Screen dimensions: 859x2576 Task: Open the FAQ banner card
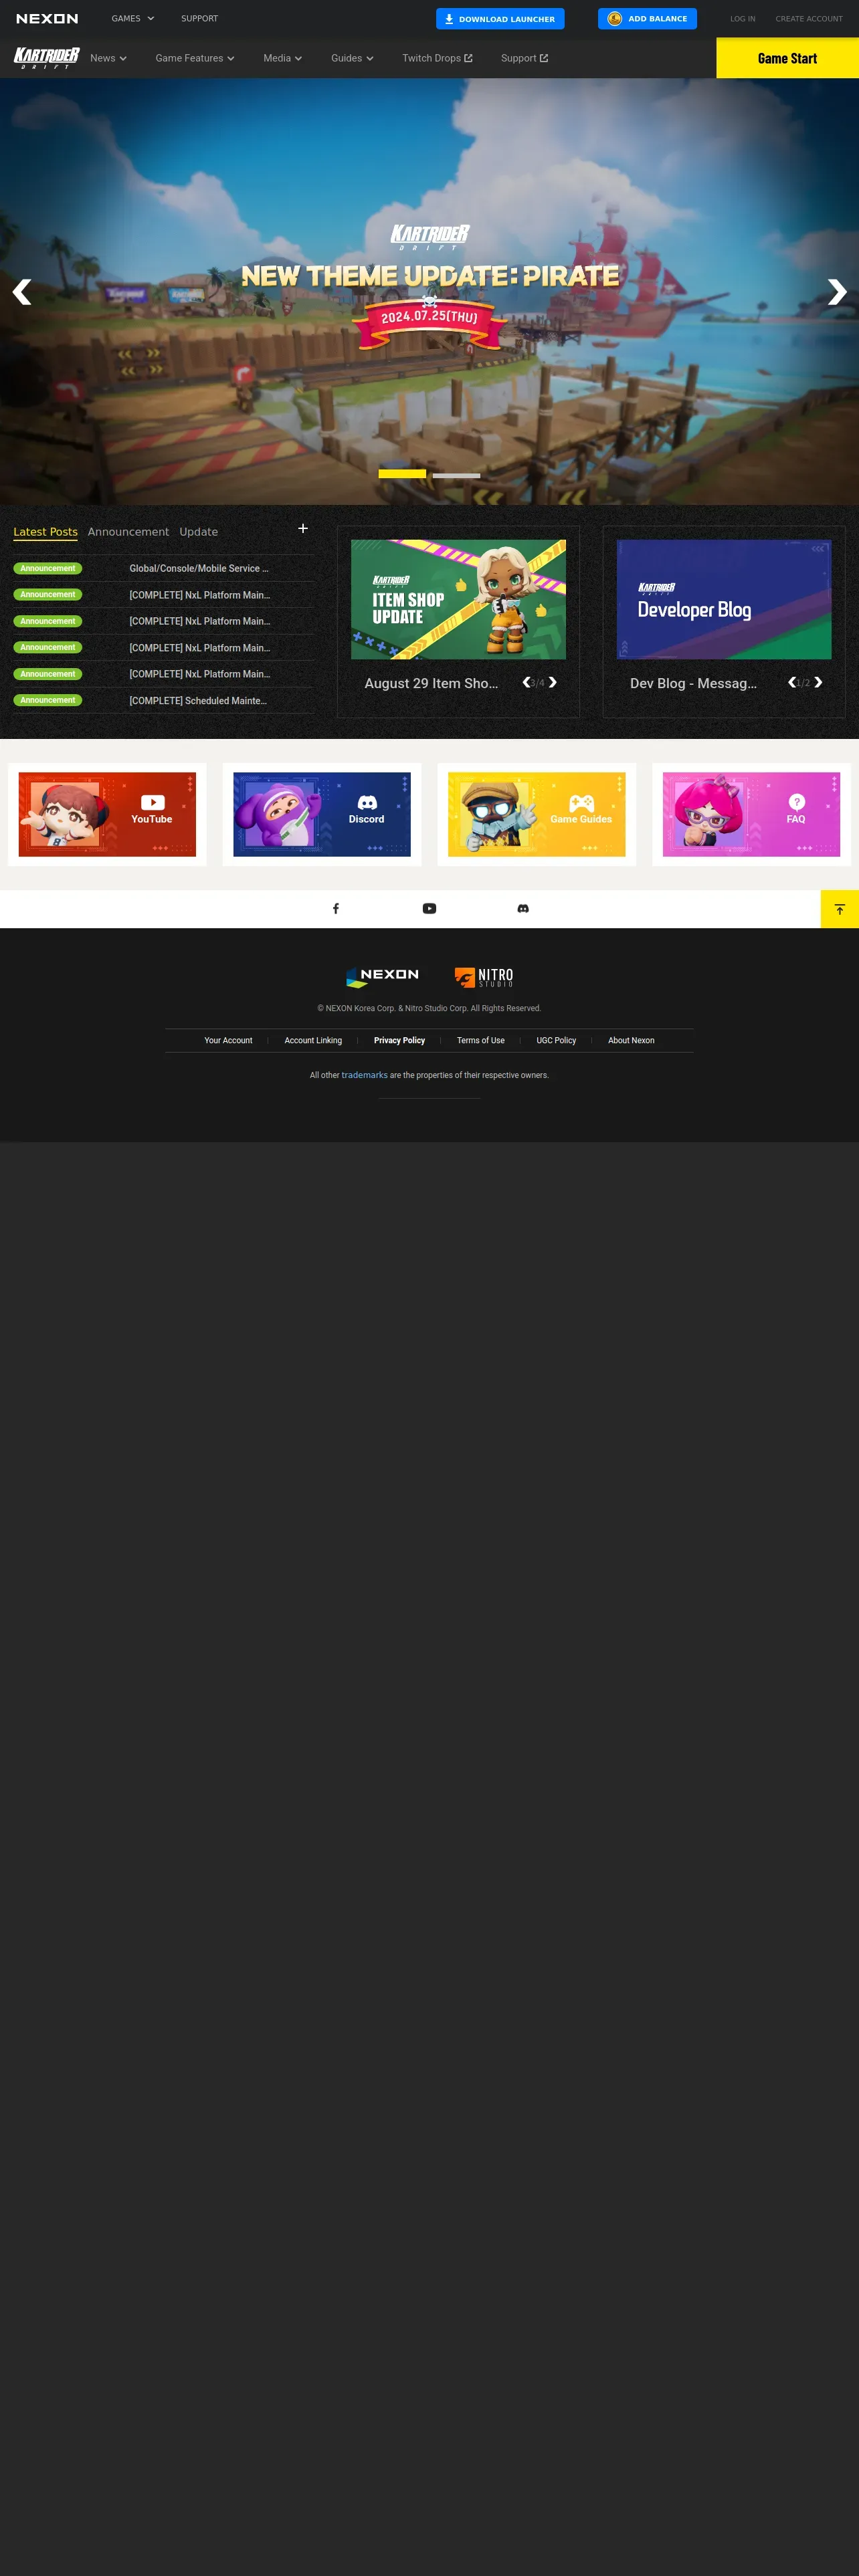pos(751,814)
